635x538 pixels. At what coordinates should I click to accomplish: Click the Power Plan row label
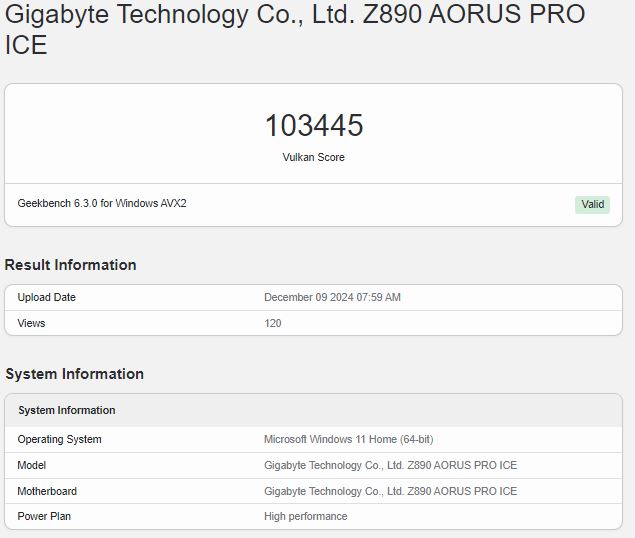tap(44, 516)
